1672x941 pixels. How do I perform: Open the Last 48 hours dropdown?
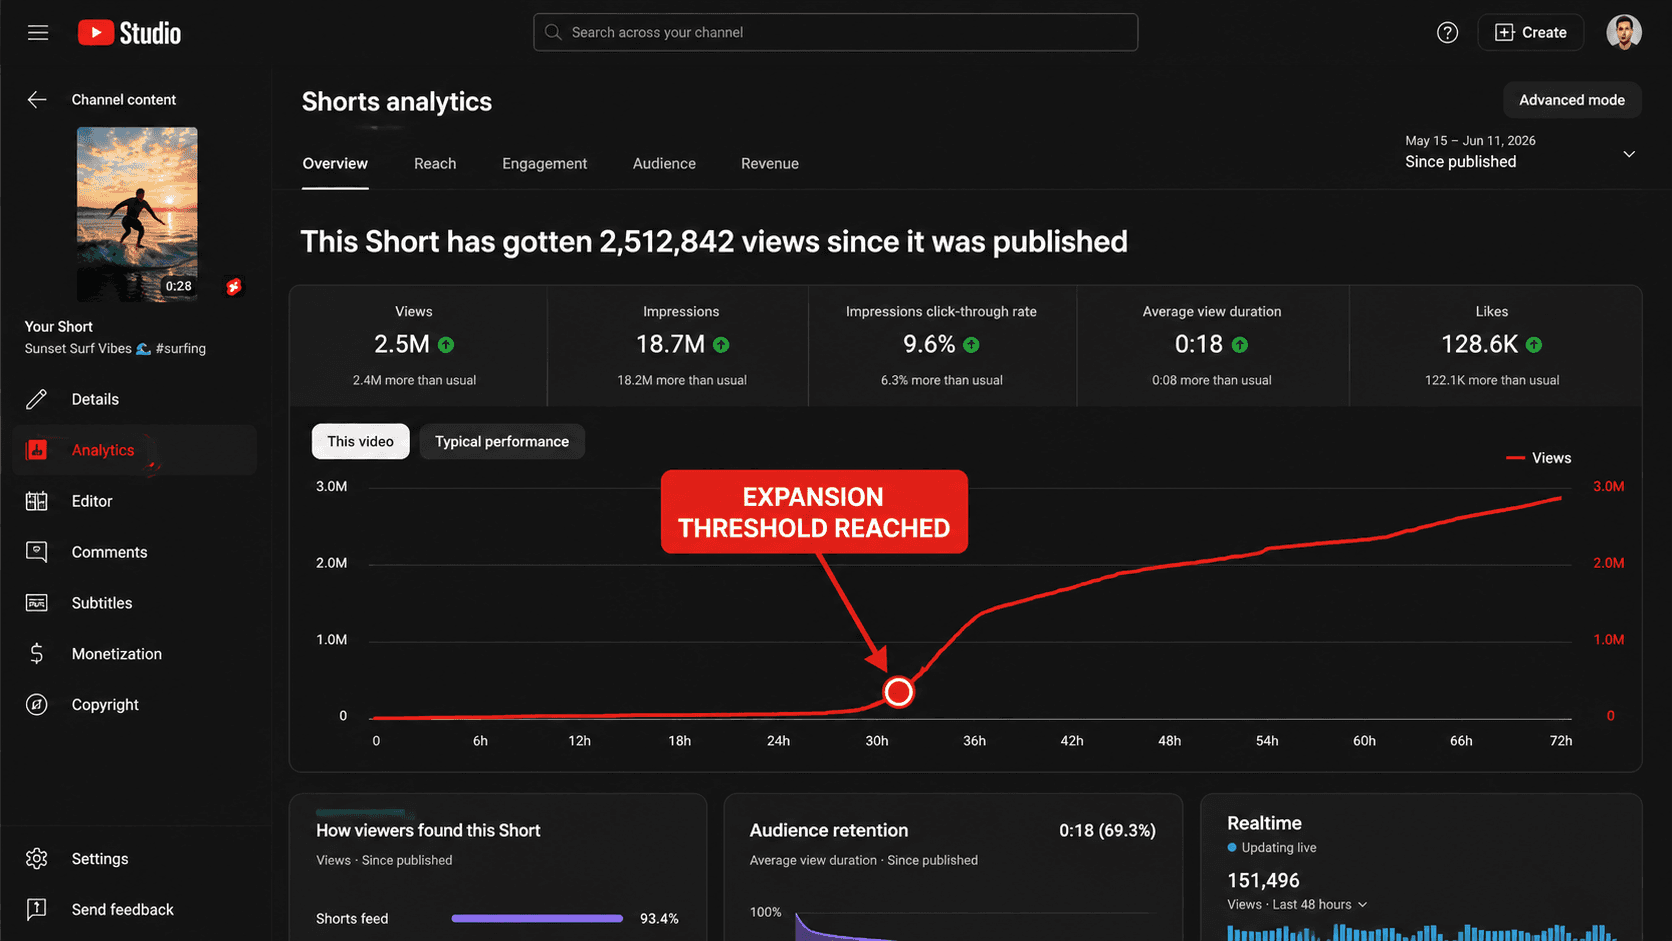point(1320,904)
